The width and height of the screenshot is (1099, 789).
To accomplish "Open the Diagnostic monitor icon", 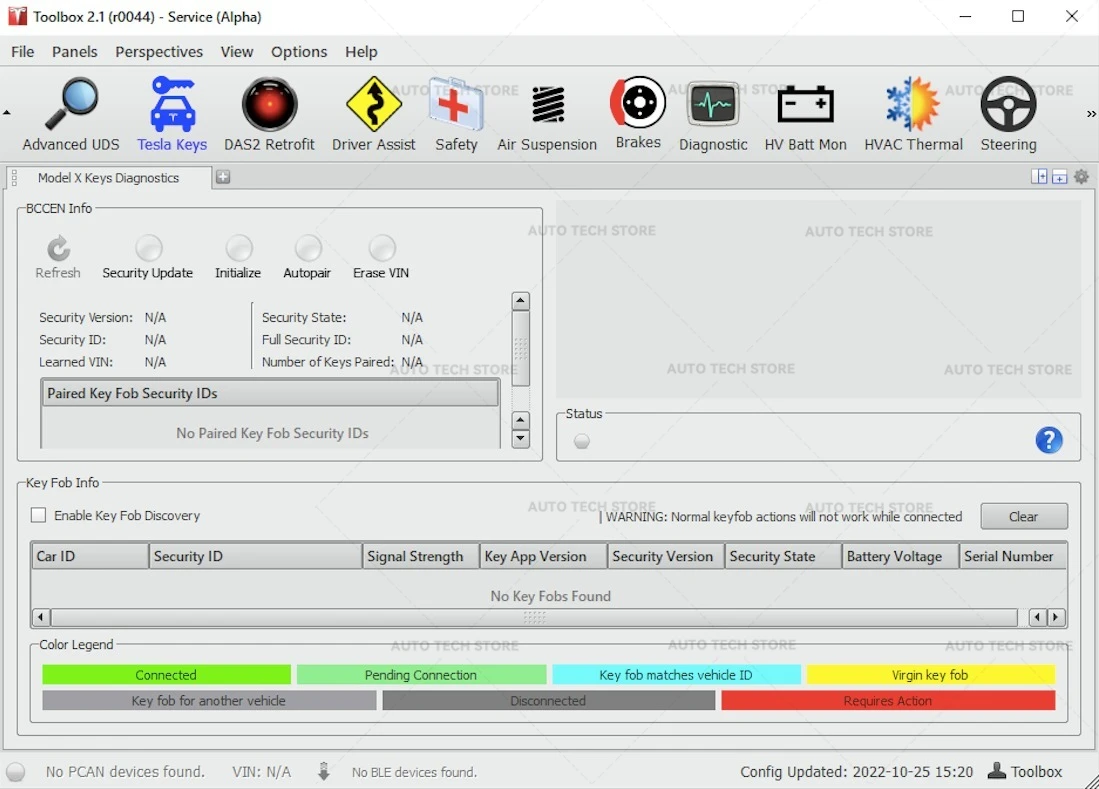I will coord(713,114).
